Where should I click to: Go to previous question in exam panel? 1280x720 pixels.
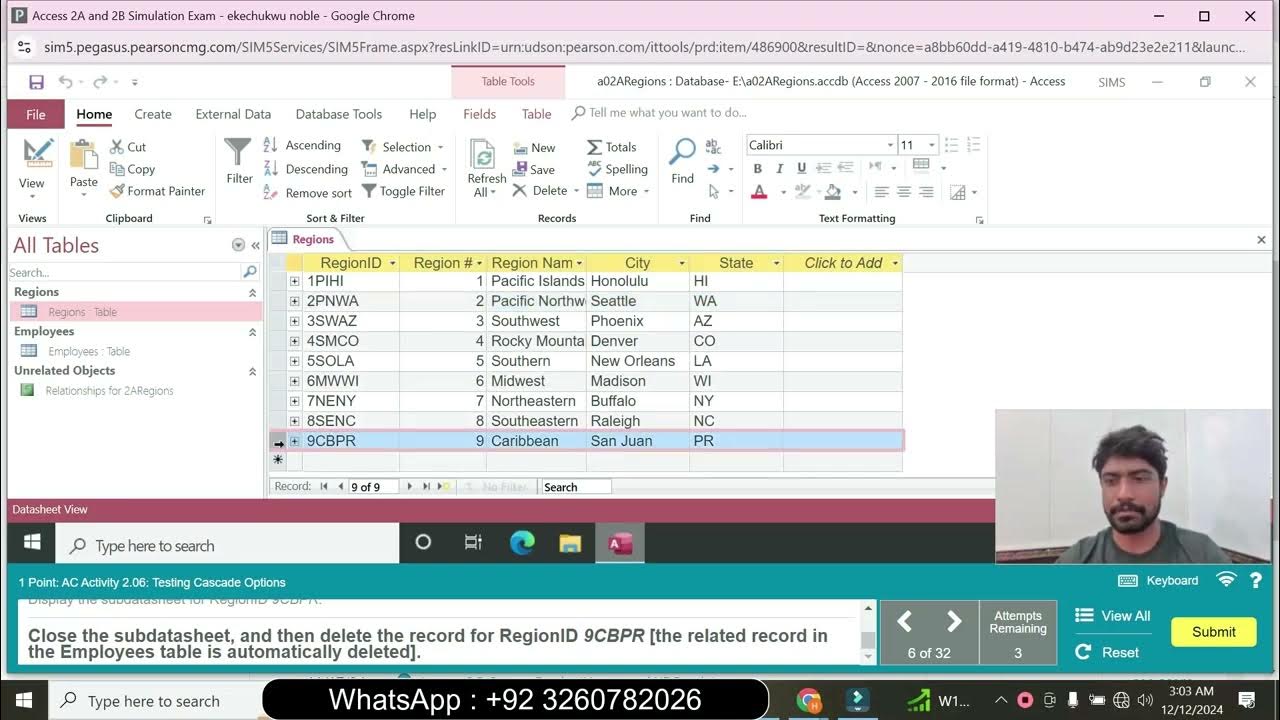tap(904, 622)
